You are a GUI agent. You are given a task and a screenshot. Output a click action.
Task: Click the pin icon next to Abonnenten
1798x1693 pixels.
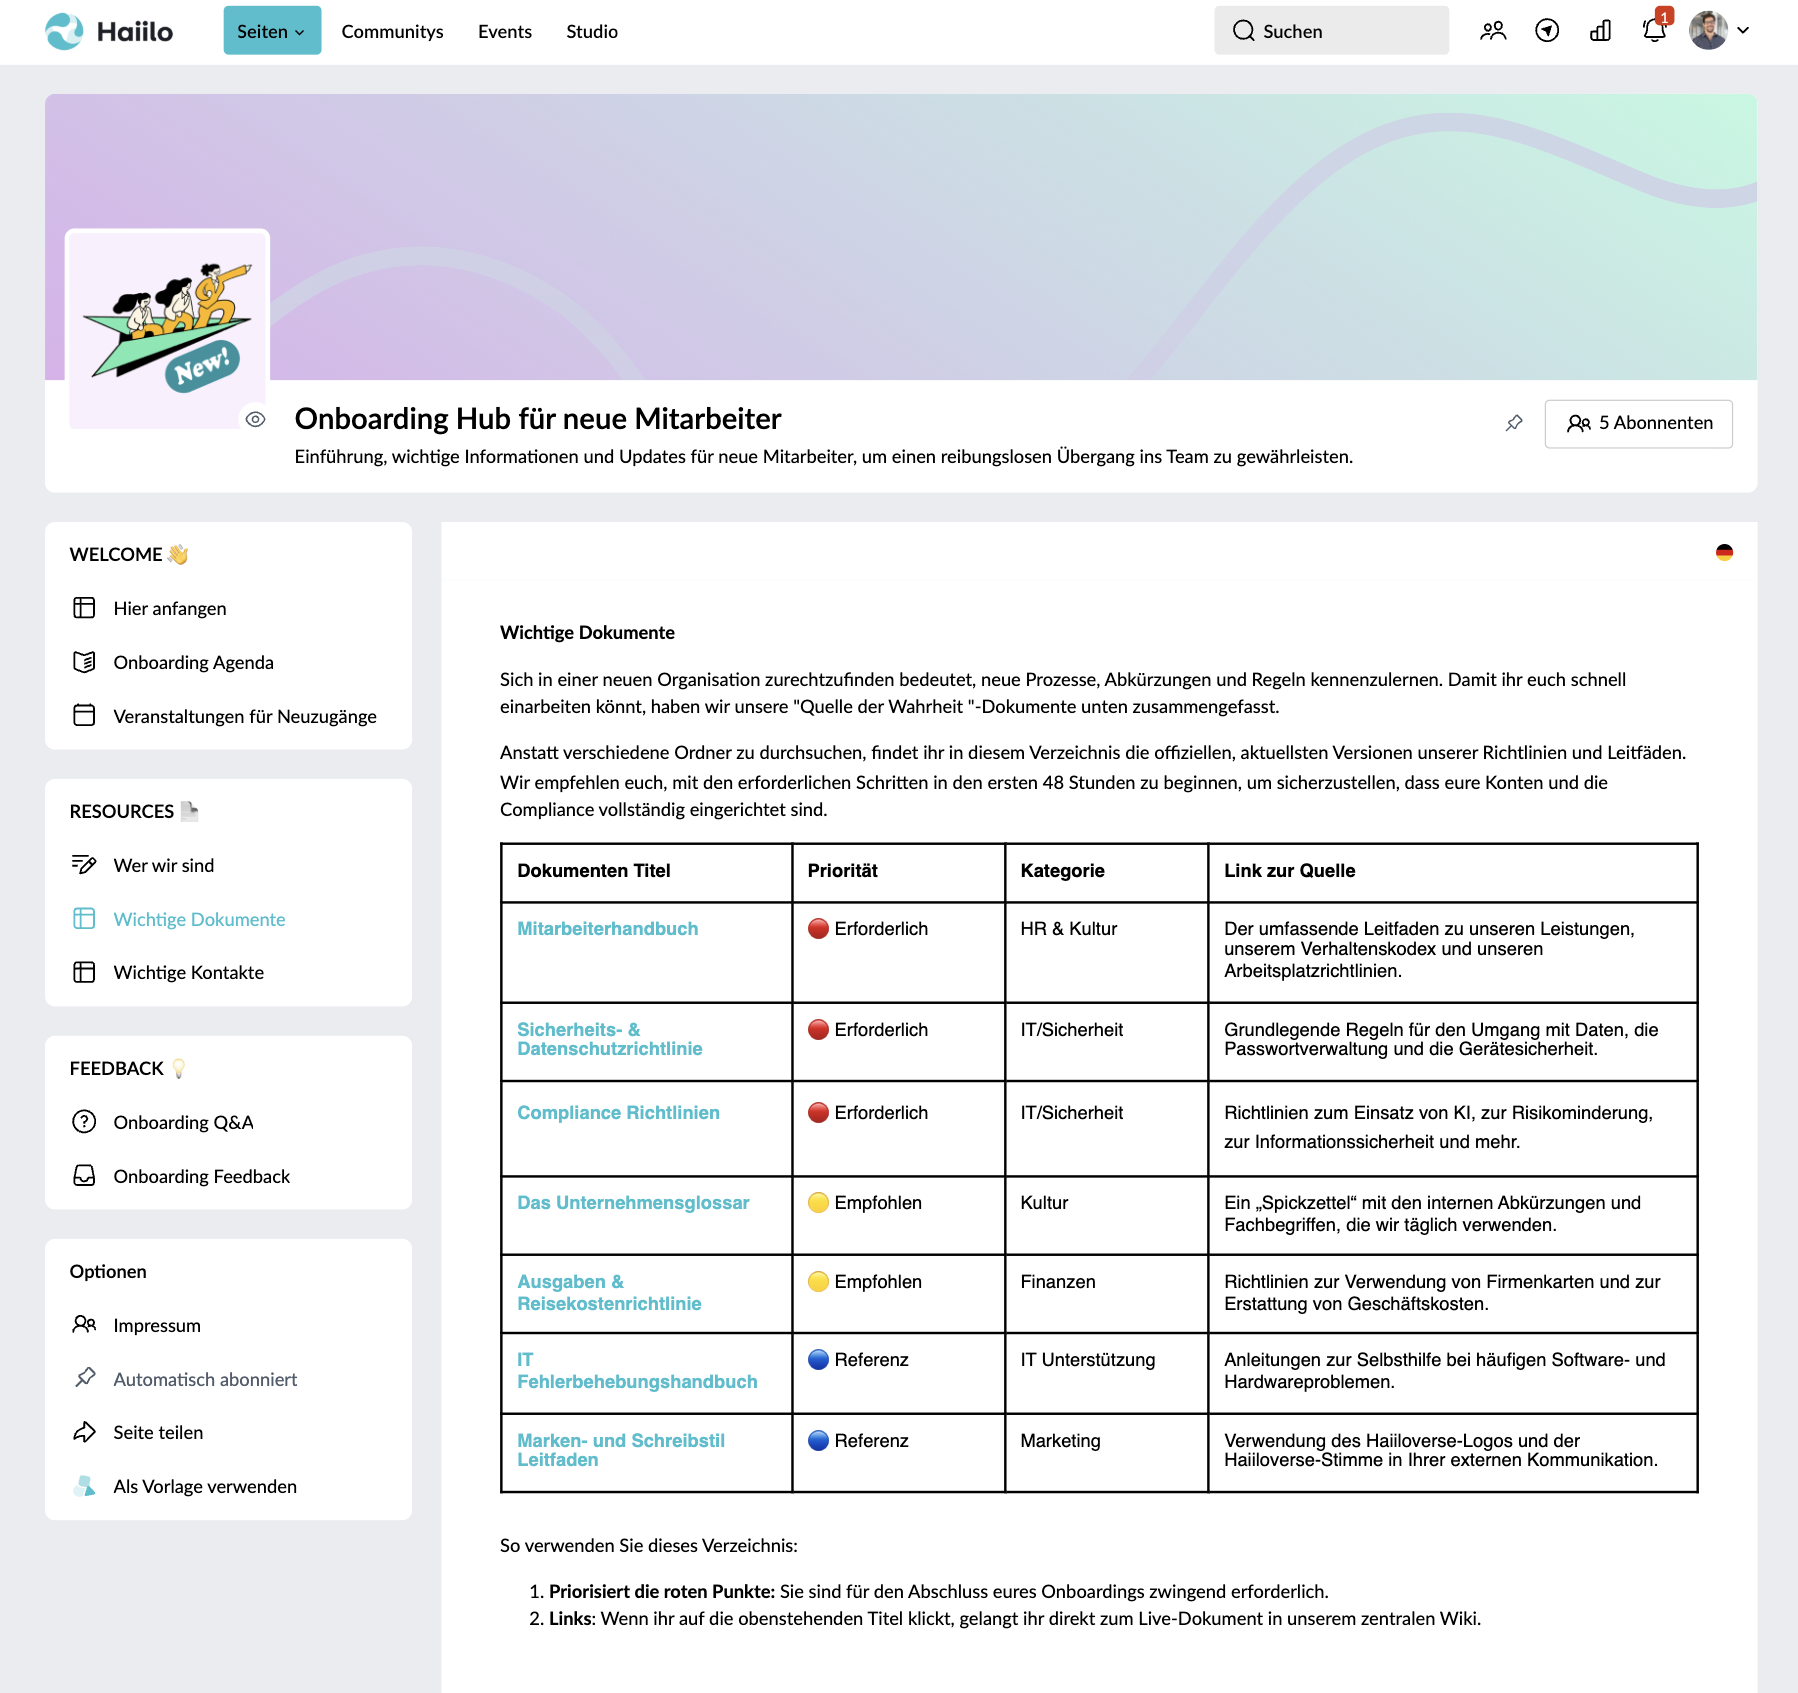tap(1514, 423)
